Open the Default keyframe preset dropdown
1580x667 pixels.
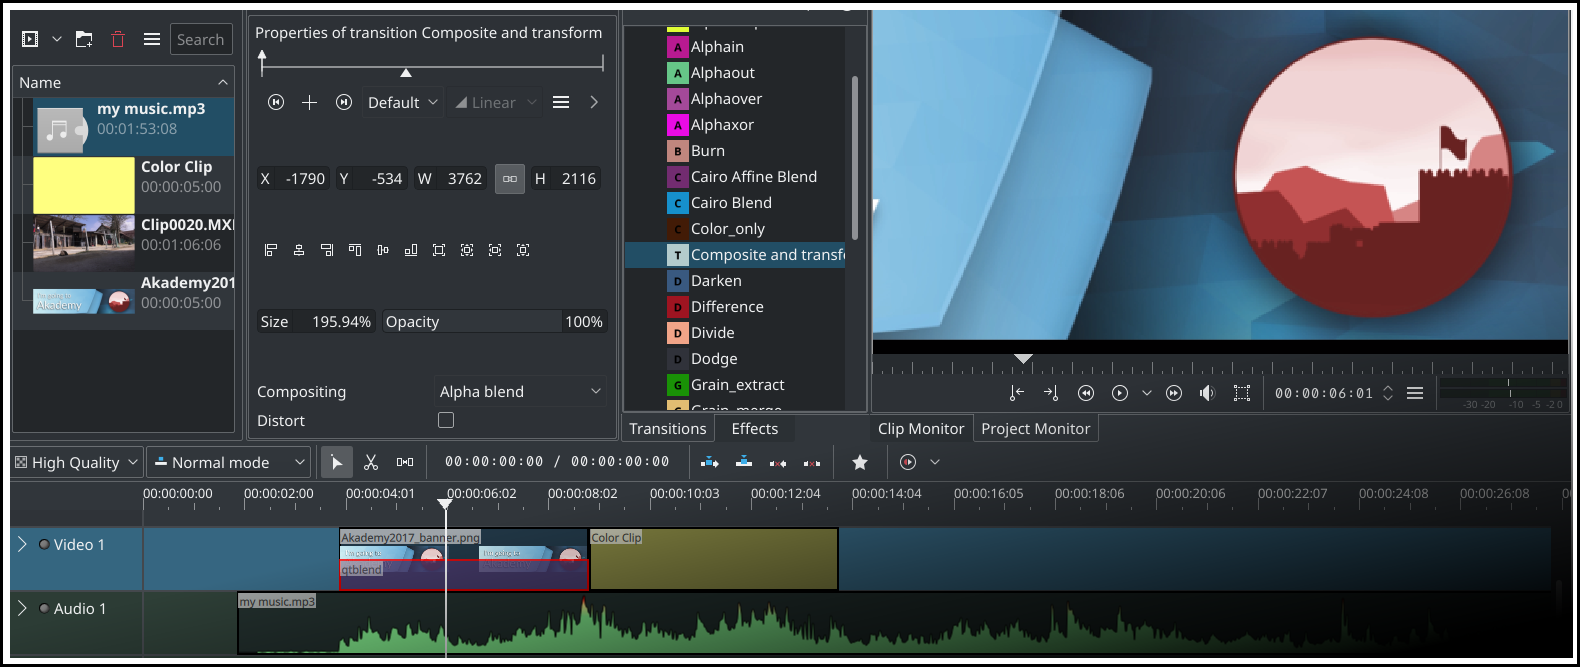(403, 102)
